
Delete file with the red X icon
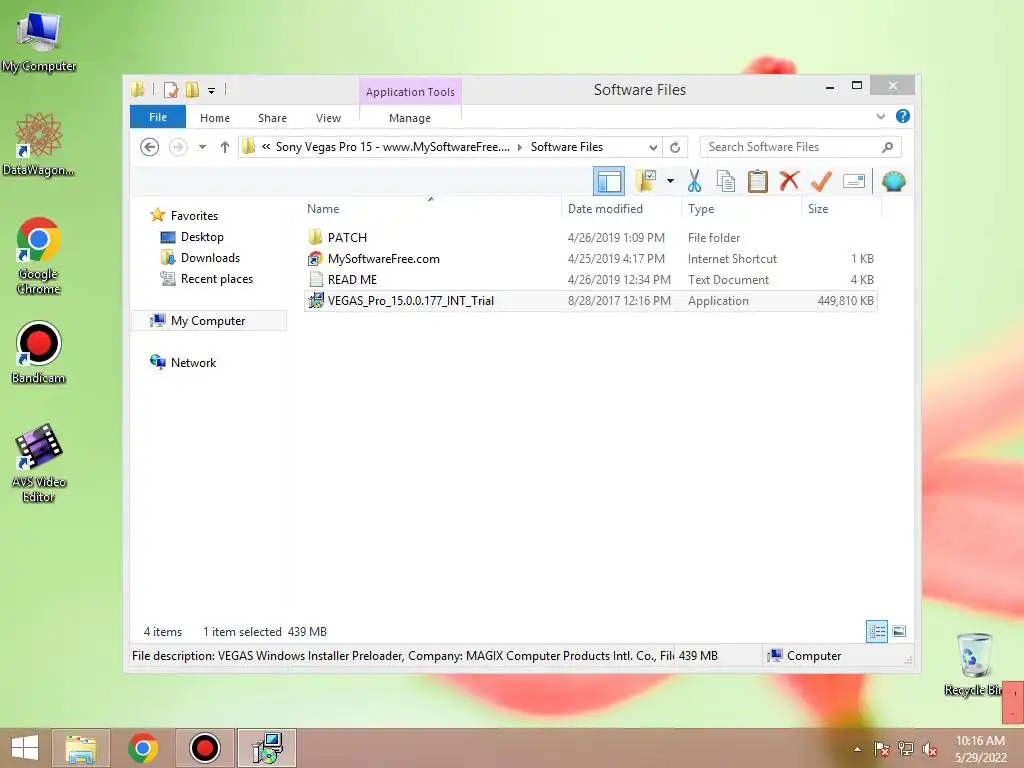789,181
